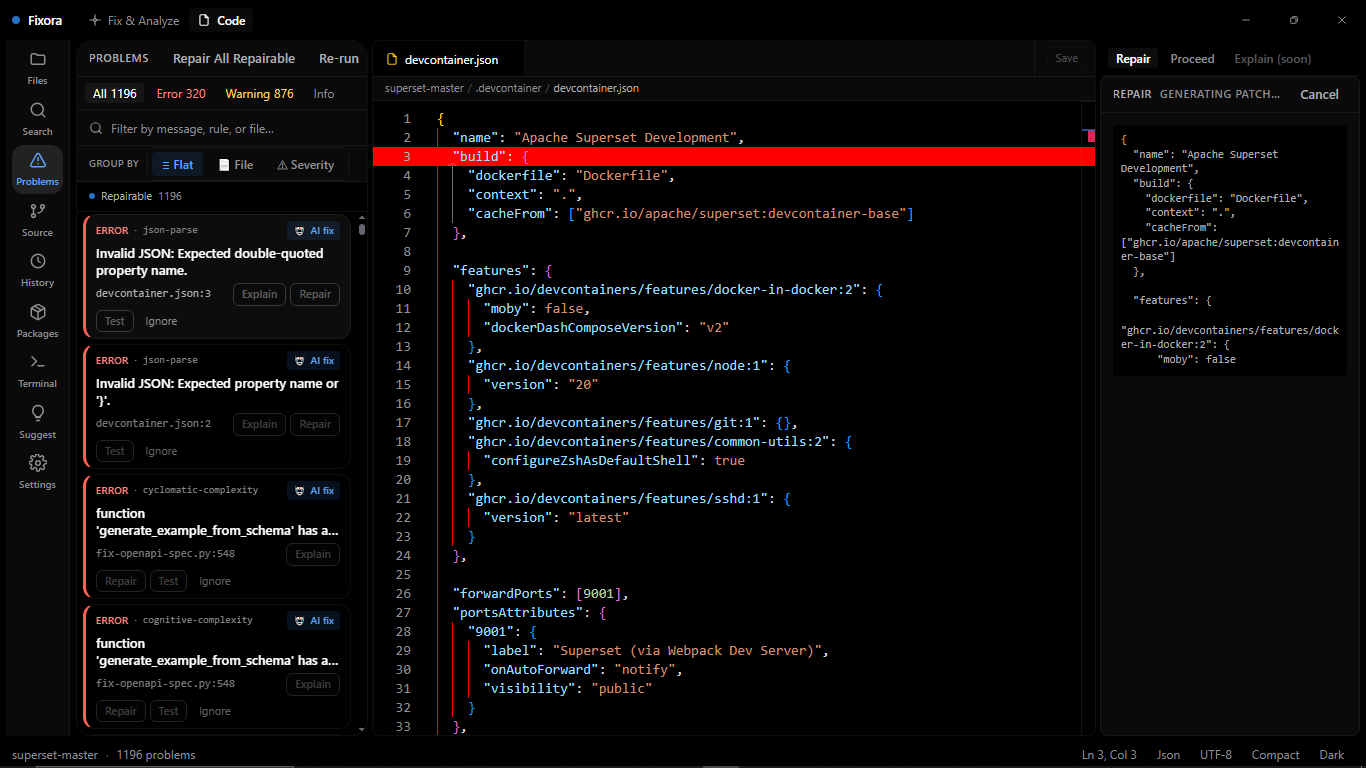
Task: Open the Terminal sidebar icon
Action: click(x=37, y=371)
